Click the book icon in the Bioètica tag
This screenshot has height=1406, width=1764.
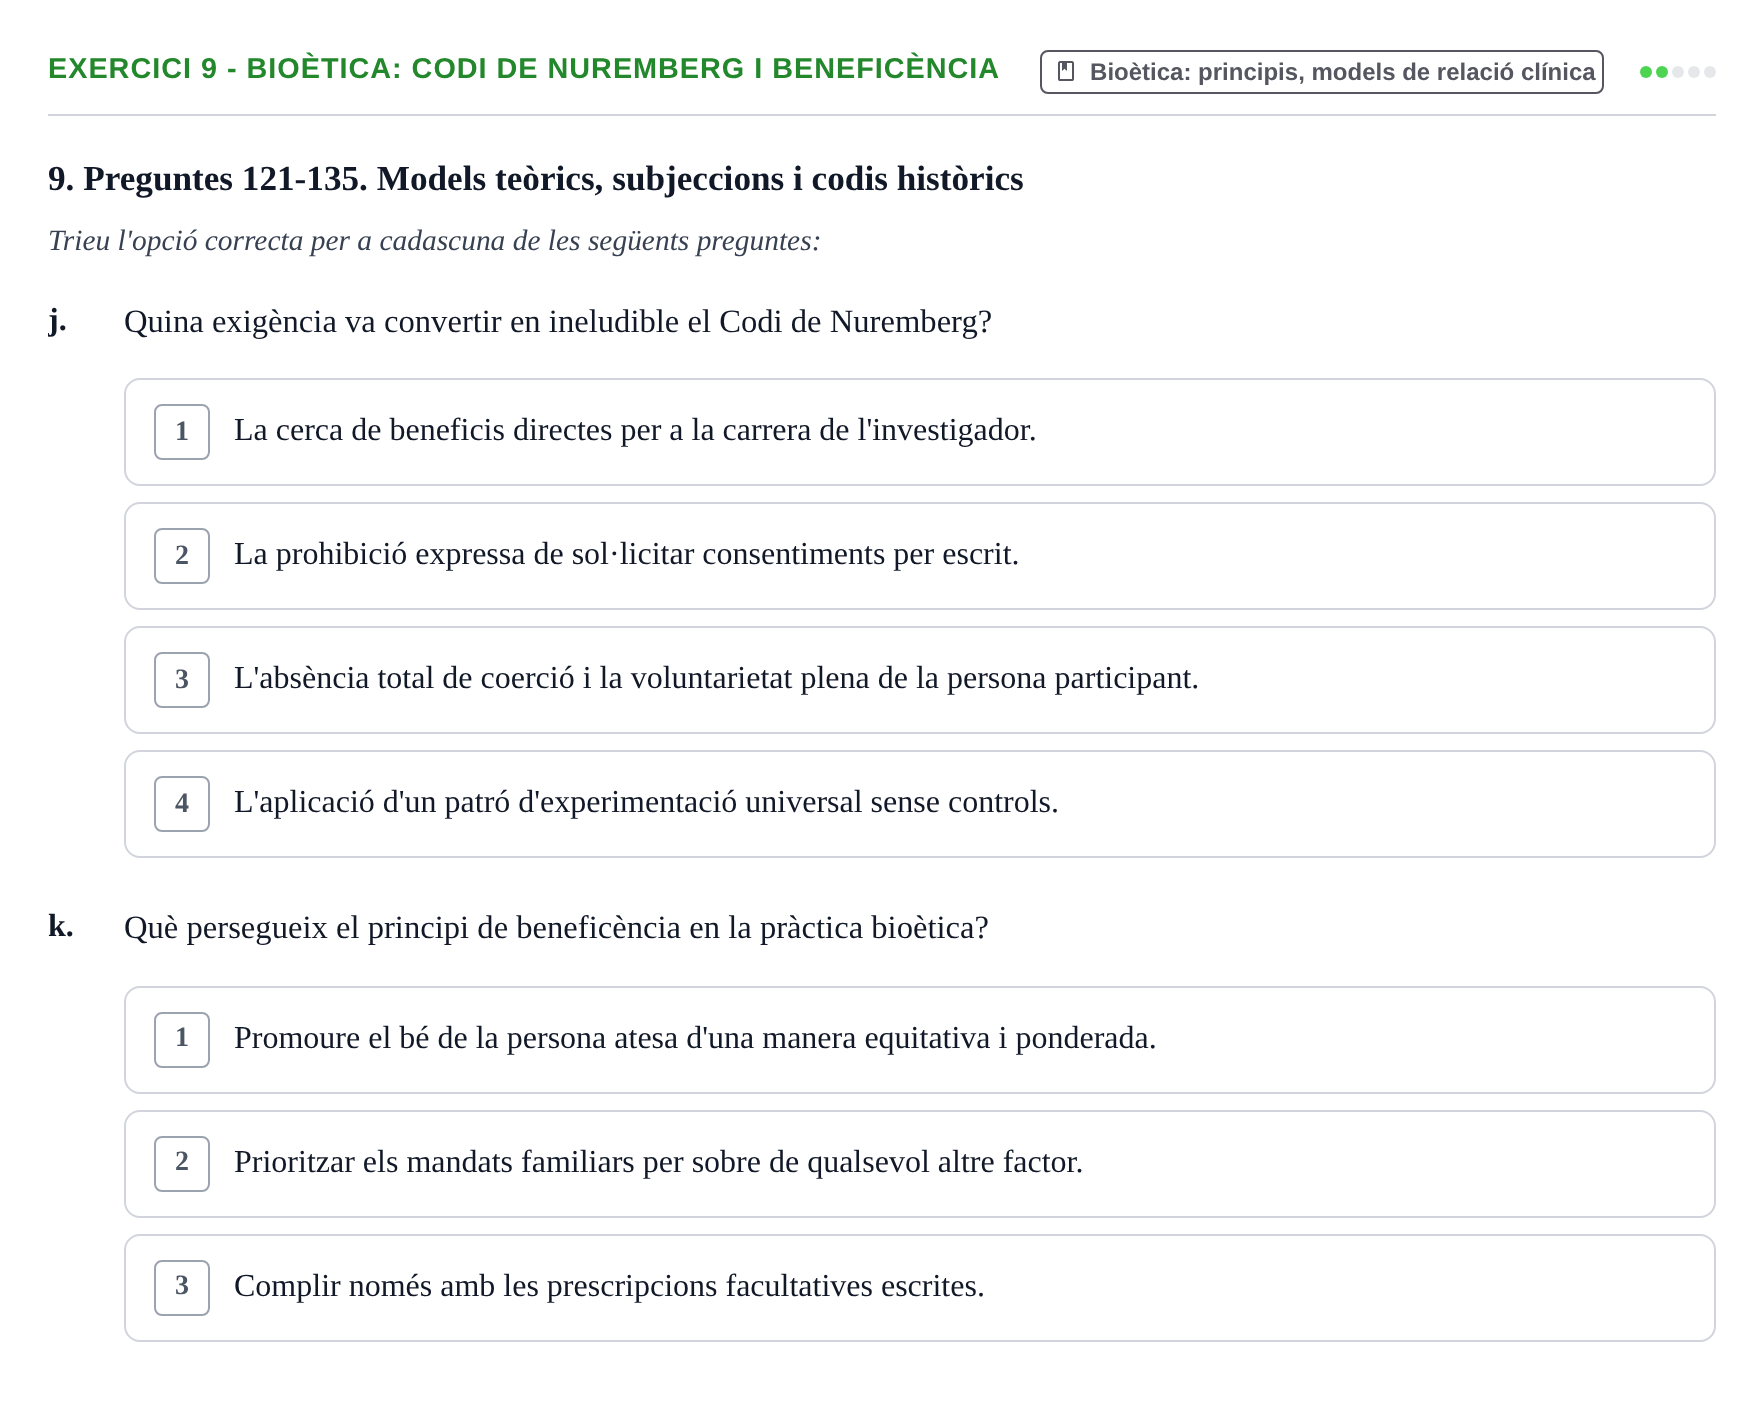coord(1066,72)
